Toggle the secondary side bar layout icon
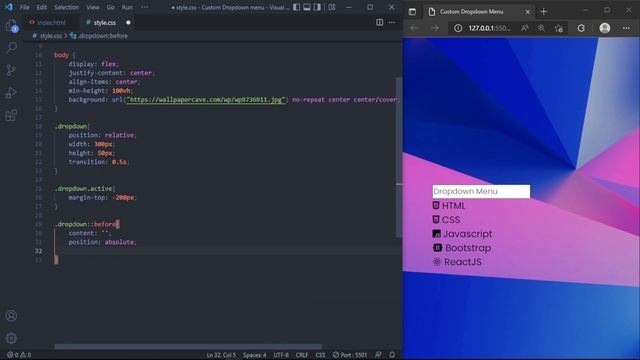Image resolution: width=640 pixels, height=360 pixels. (317, 7)
